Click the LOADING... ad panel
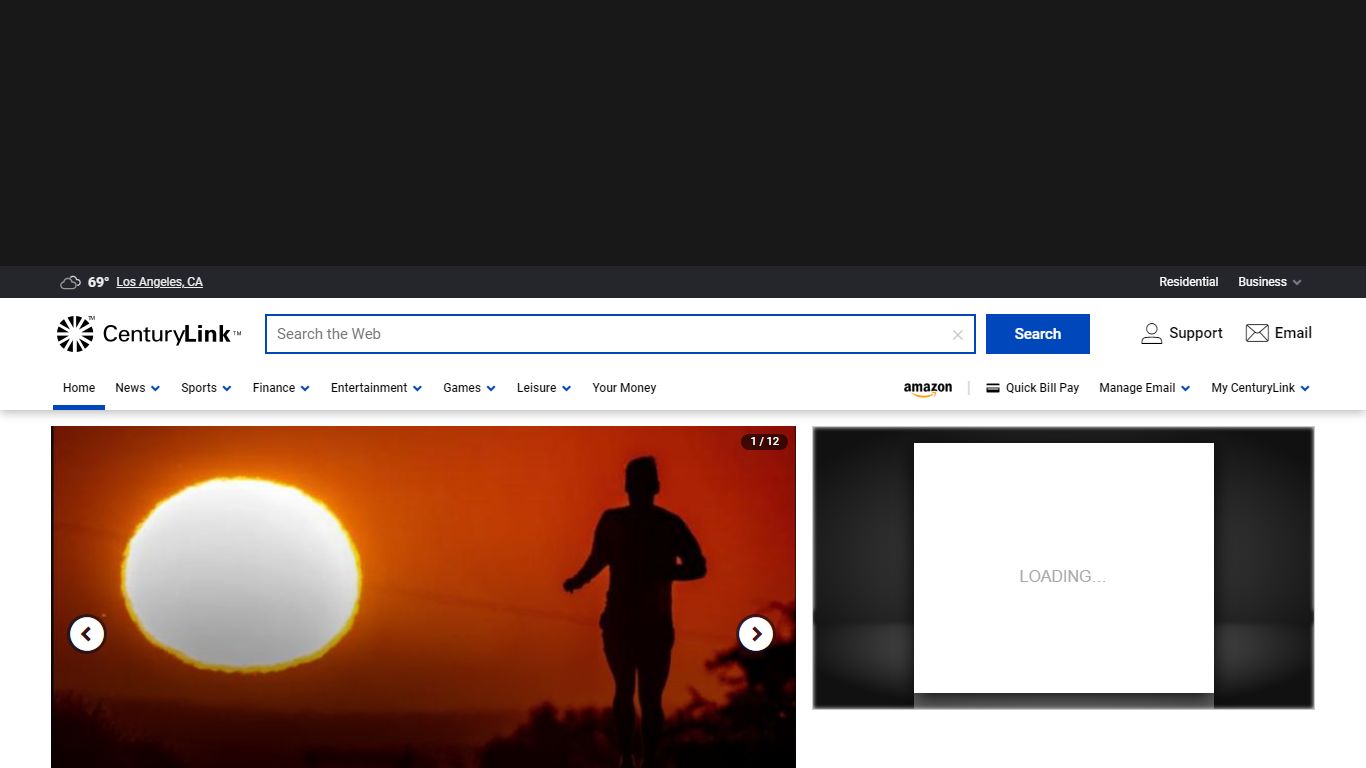This screenshot has height=768, width=1366. (1063, 568)
